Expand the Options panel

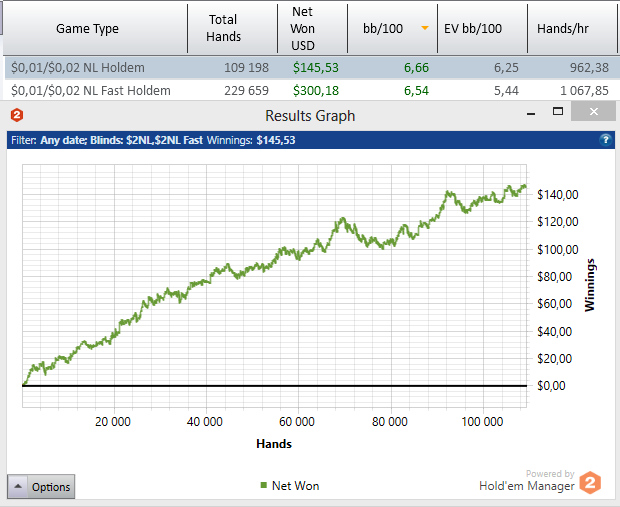tap(41, 486)
